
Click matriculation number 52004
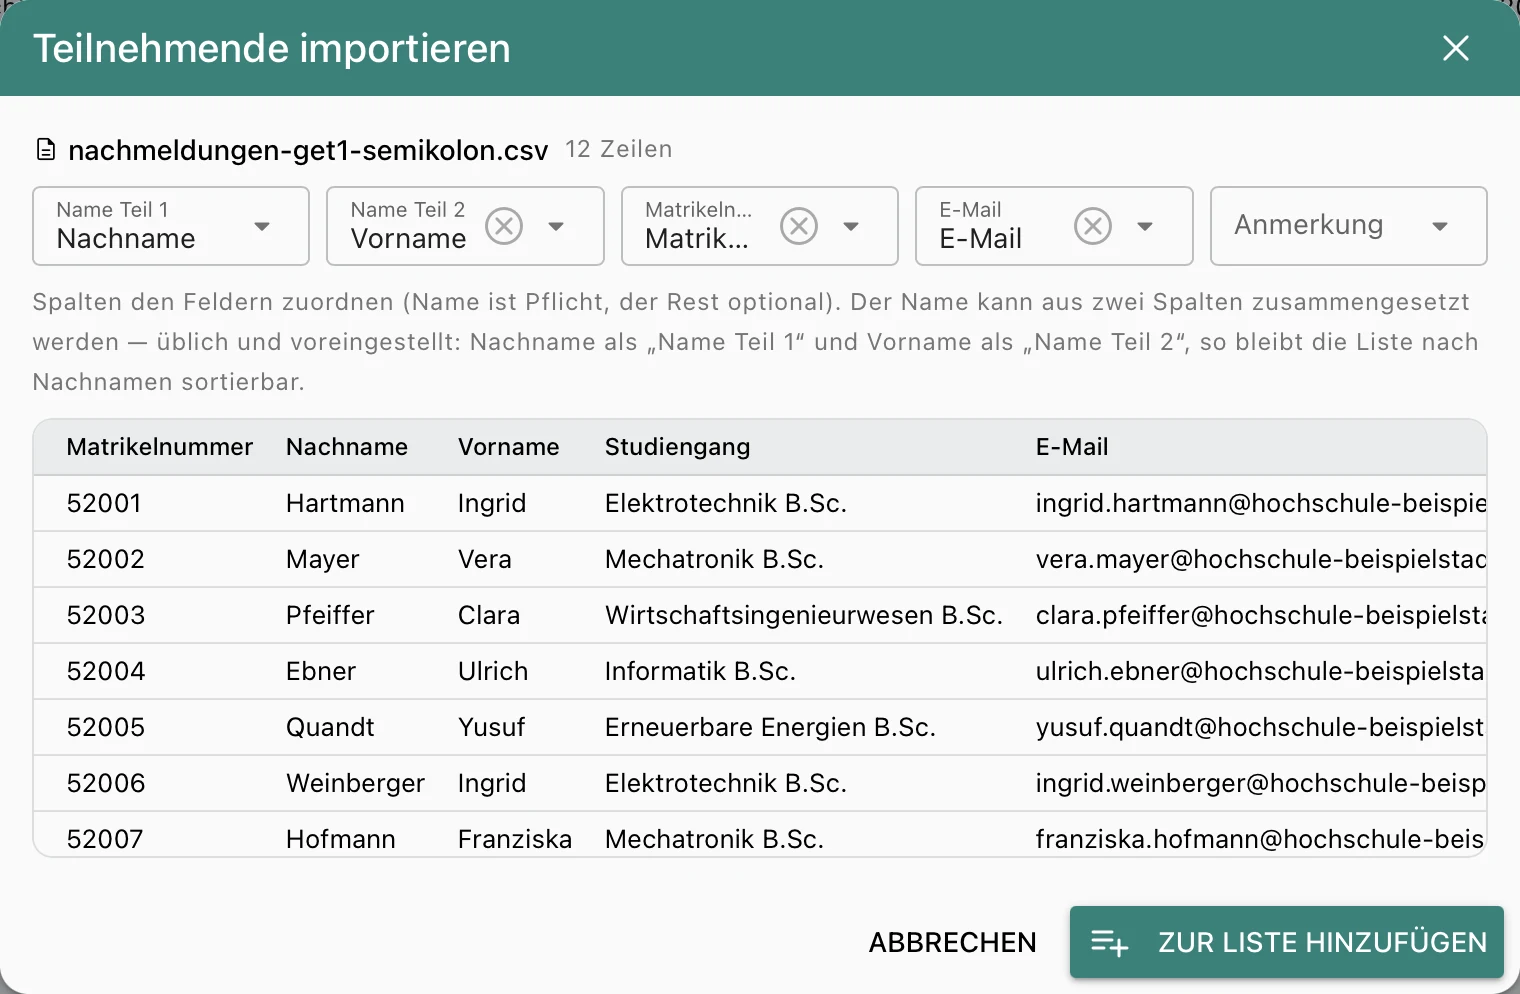tap(106, 671)
